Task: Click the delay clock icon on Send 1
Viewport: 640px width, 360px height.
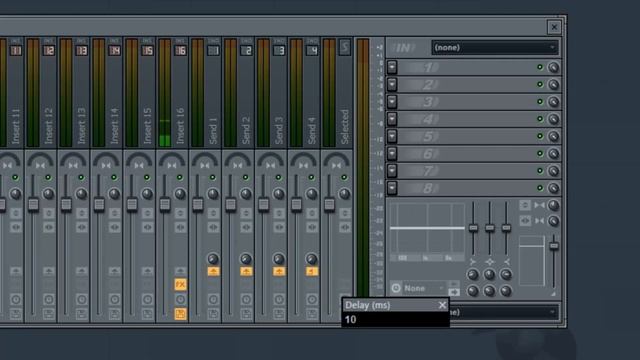Action: [213, 300]
